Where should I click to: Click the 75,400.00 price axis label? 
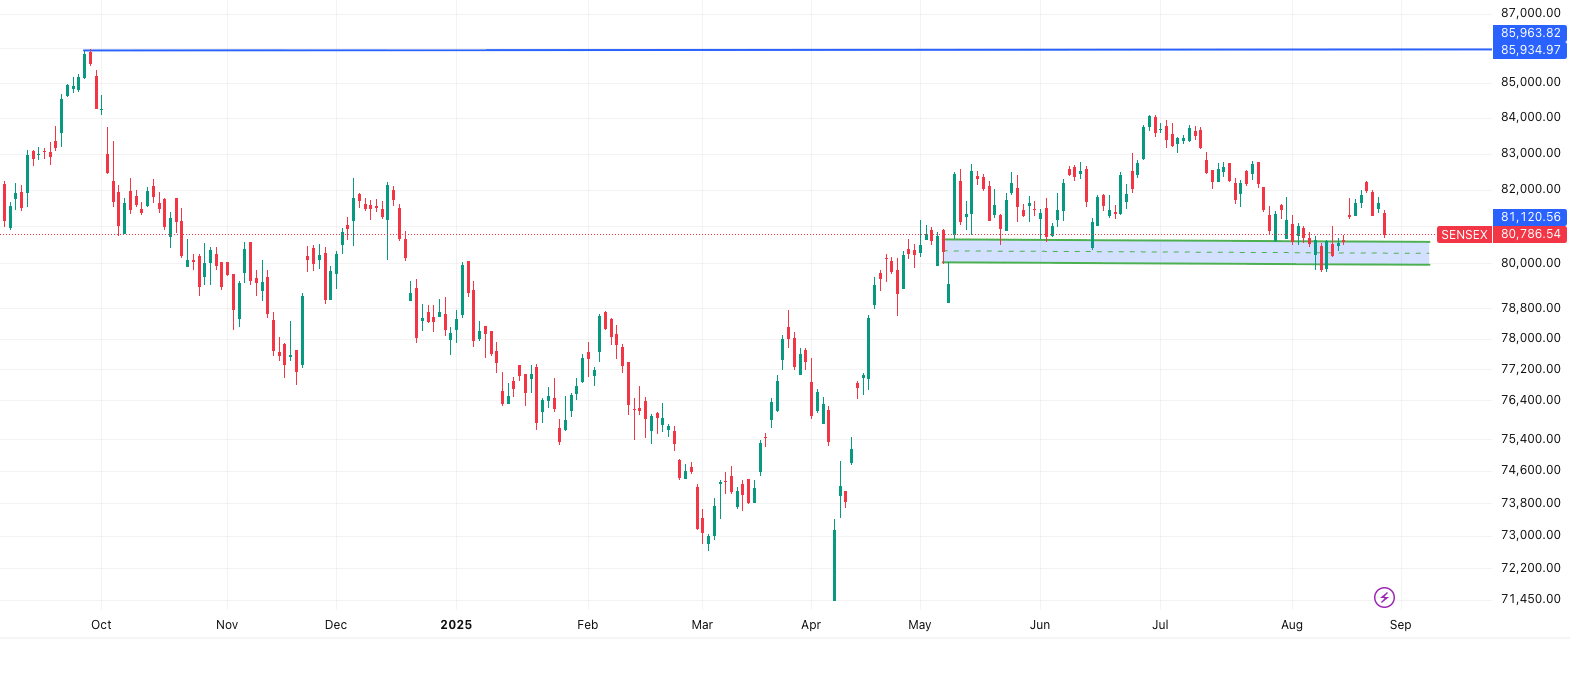point(1530,439)
